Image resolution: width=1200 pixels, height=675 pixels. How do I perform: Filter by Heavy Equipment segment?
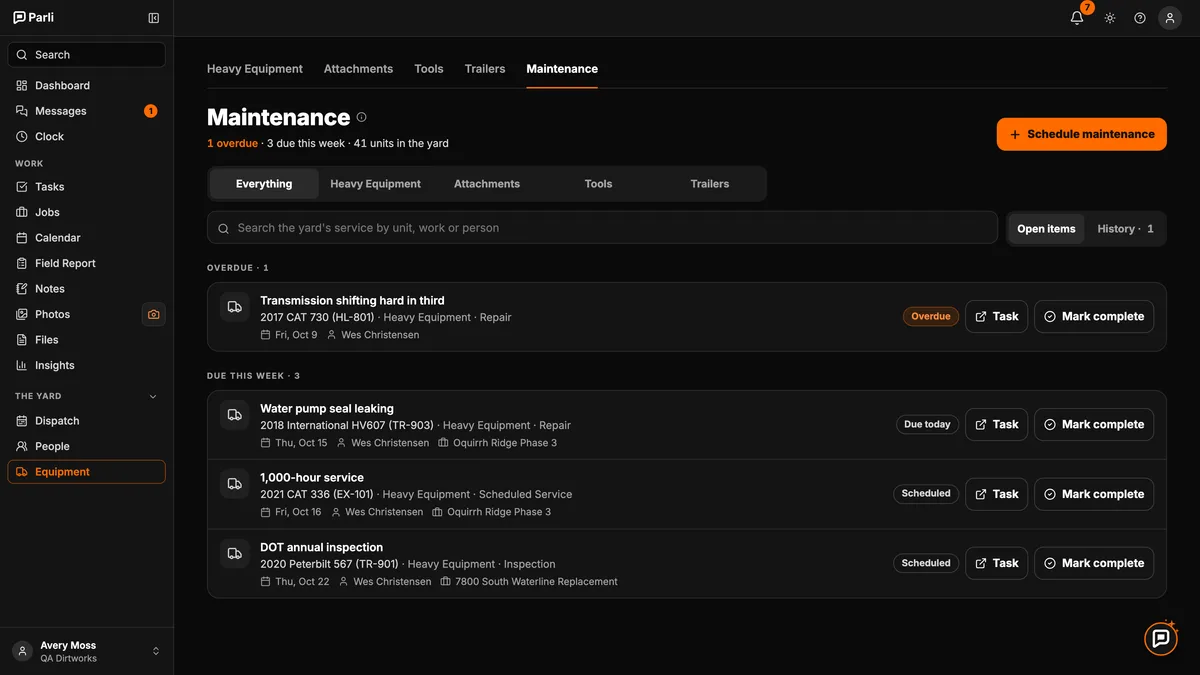[376, 184]
